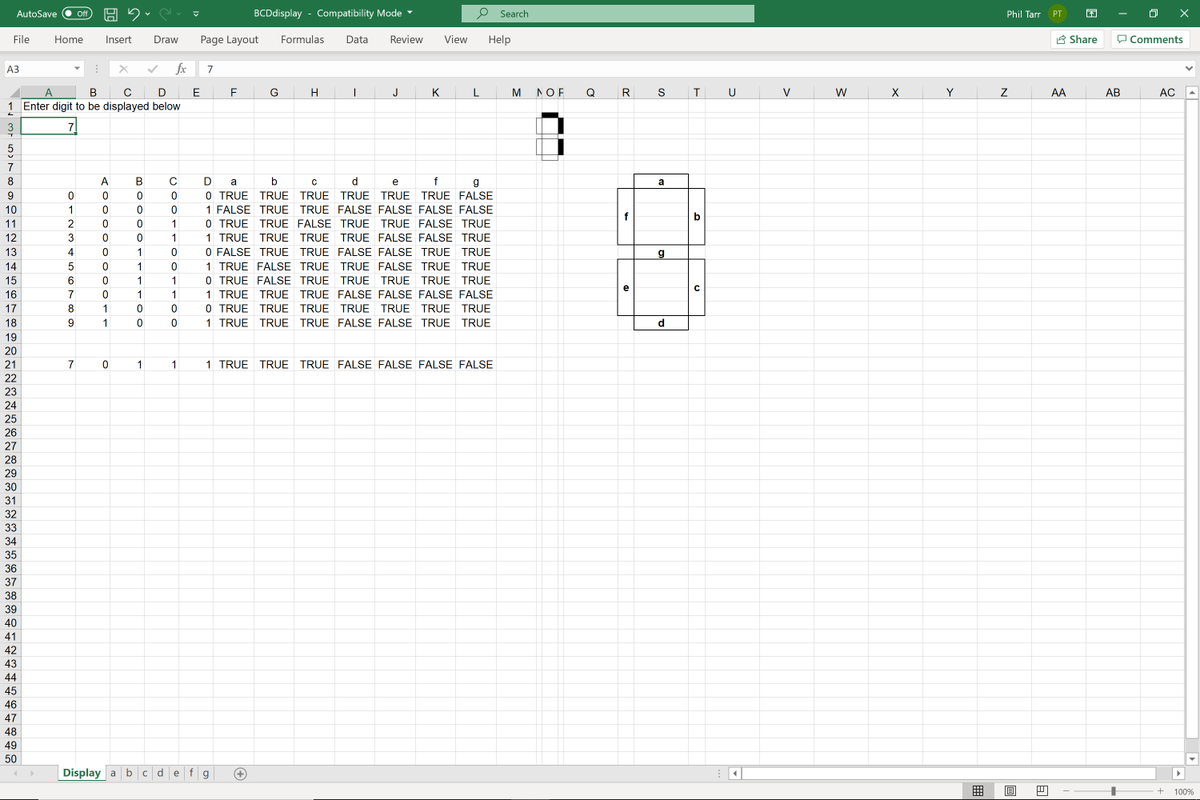Add a new sheet with plus icon

pyautogui.click(x=240, y=773)
